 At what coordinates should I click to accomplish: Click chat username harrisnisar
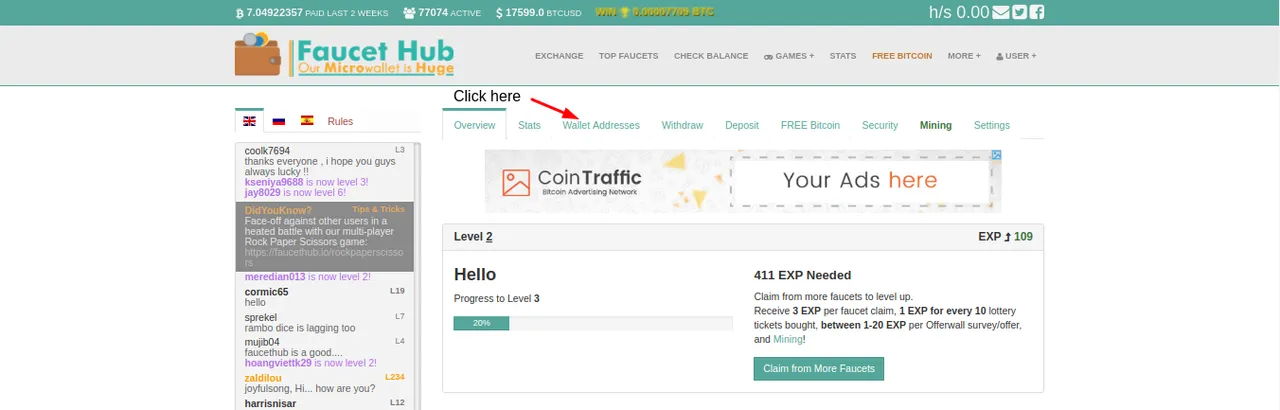tap(270, 403)
